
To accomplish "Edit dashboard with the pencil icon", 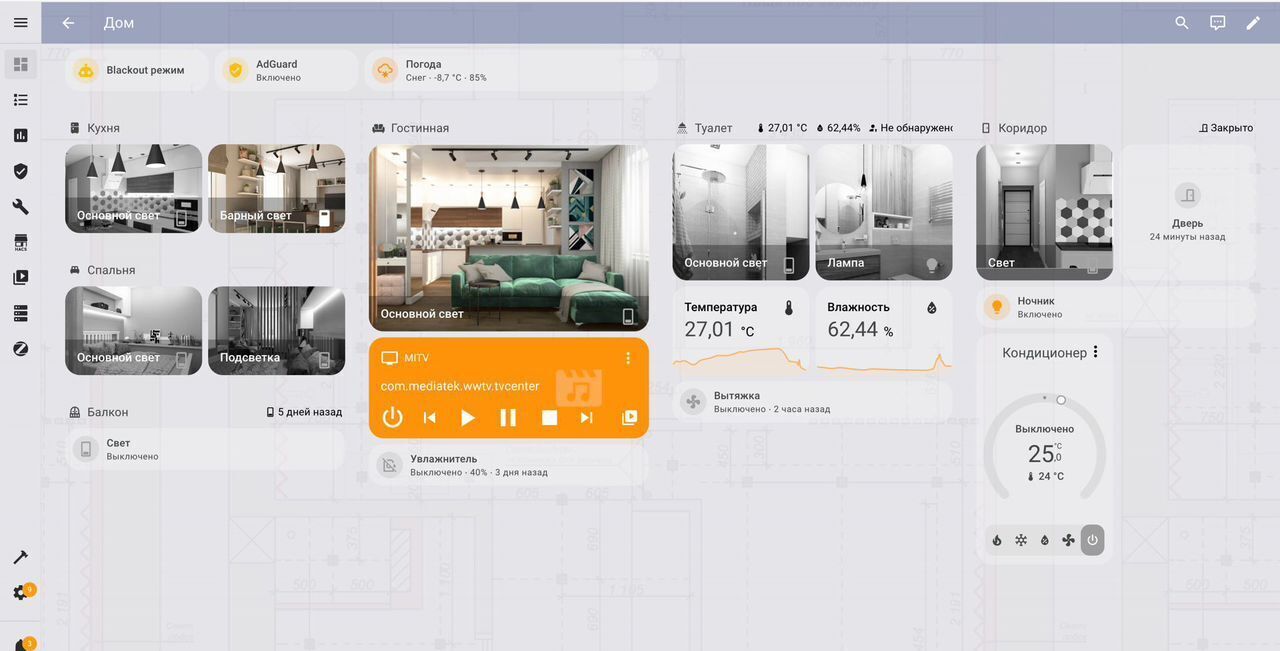I will coord(1253,23).
